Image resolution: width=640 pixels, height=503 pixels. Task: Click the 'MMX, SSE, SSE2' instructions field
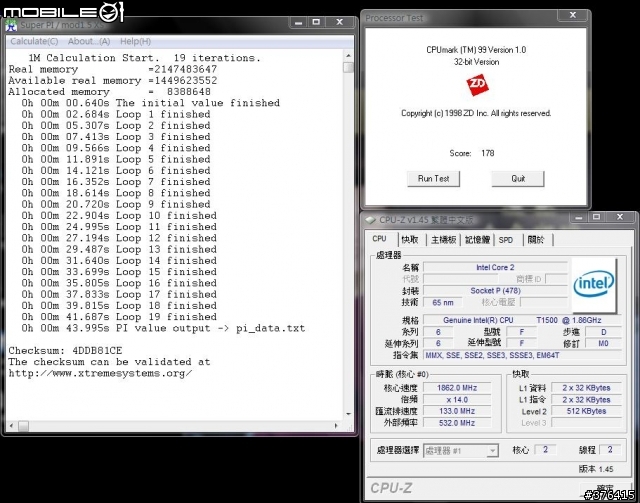pos(522,355)
